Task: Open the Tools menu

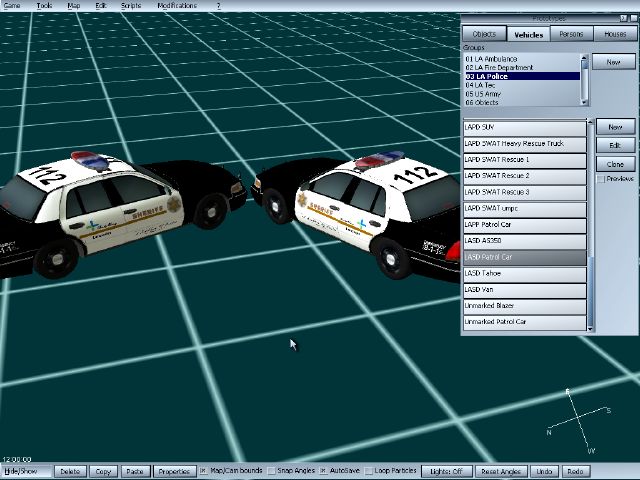Action: (x=44, y=5)
